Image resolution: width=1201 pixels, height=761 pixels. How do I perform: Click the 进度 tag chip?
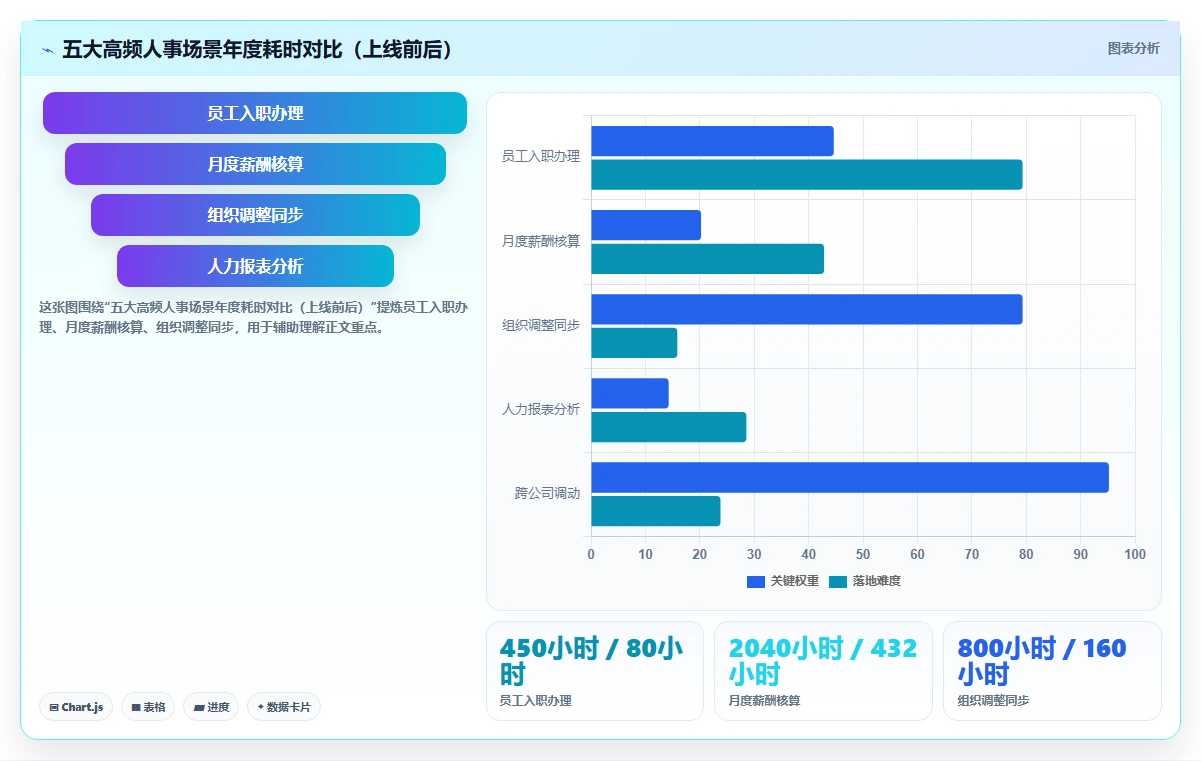tap(211, 707)
